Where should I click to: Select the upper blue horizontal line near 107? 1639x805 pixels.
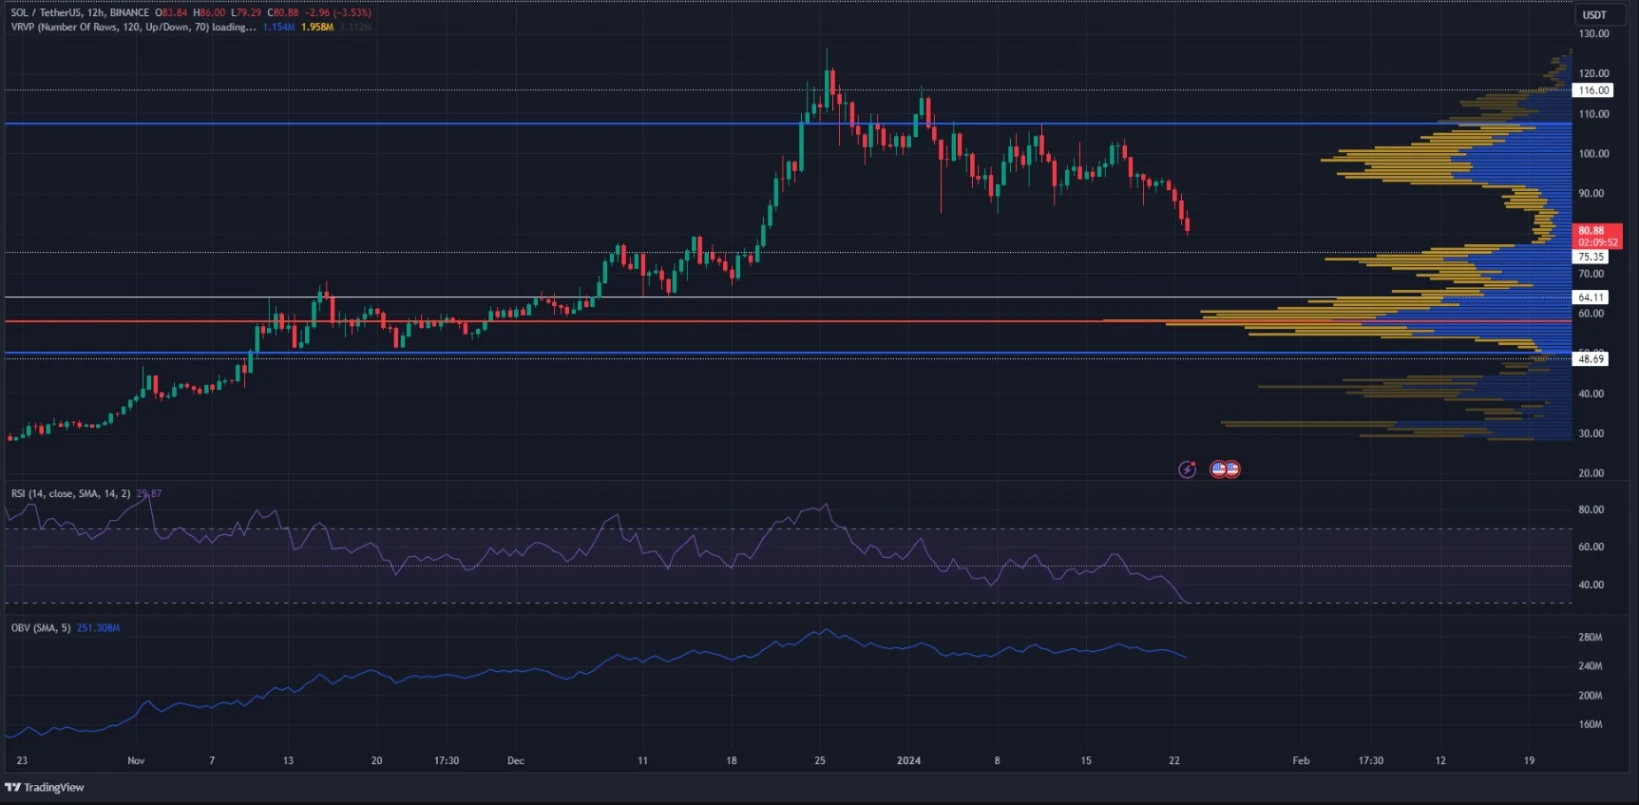coord(788,124)
